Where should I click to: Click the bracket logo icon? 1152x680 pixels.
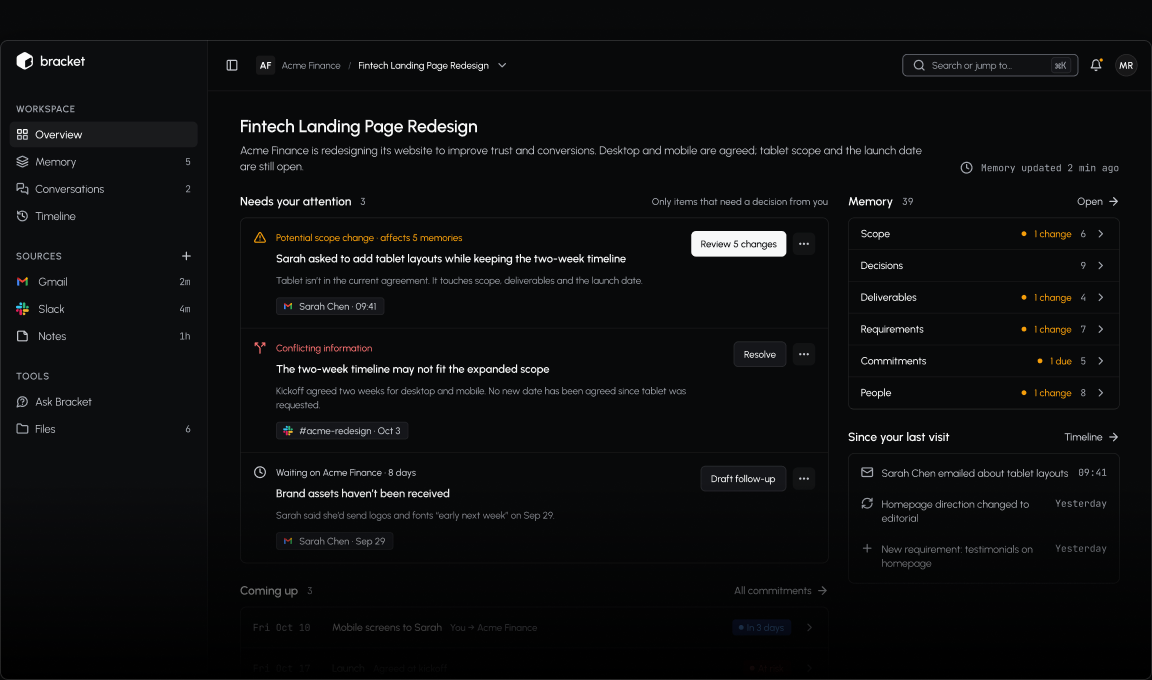coord(24,61)
